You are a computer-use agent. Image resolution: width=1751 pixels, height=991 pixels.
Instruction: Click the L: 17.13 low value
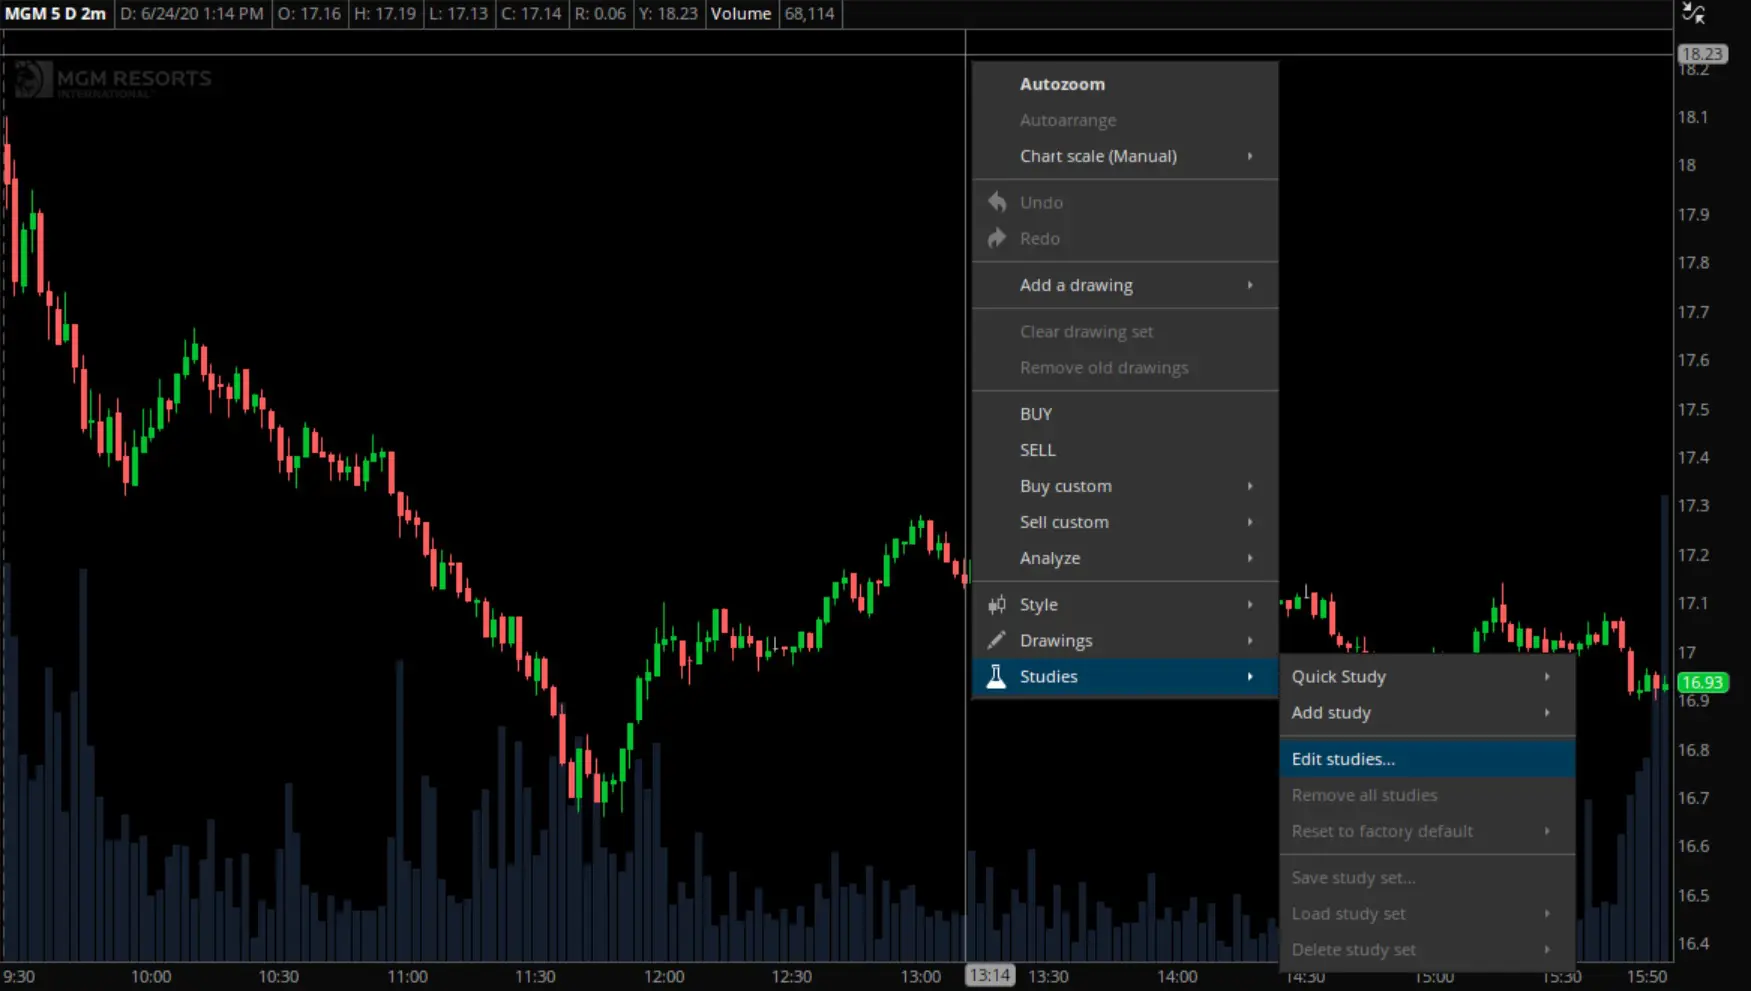pyautogui.click(x=459, y=14)
